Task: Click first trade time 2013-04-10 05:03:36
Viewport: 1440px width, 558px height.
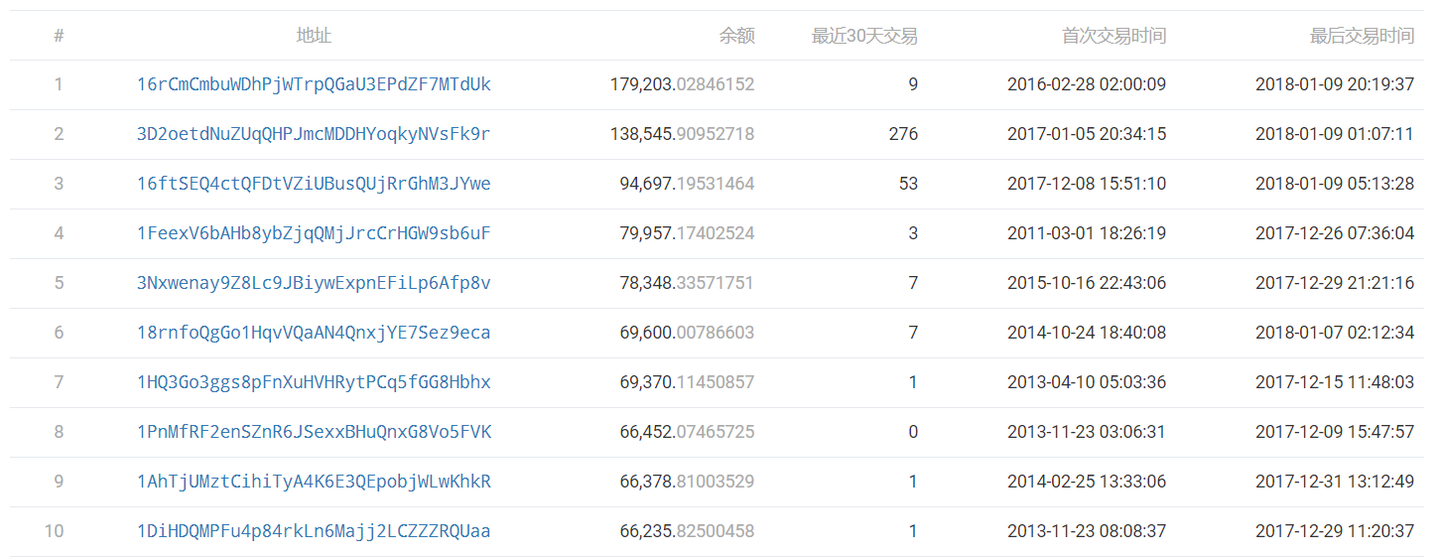Action: (x=1086, y=383)
